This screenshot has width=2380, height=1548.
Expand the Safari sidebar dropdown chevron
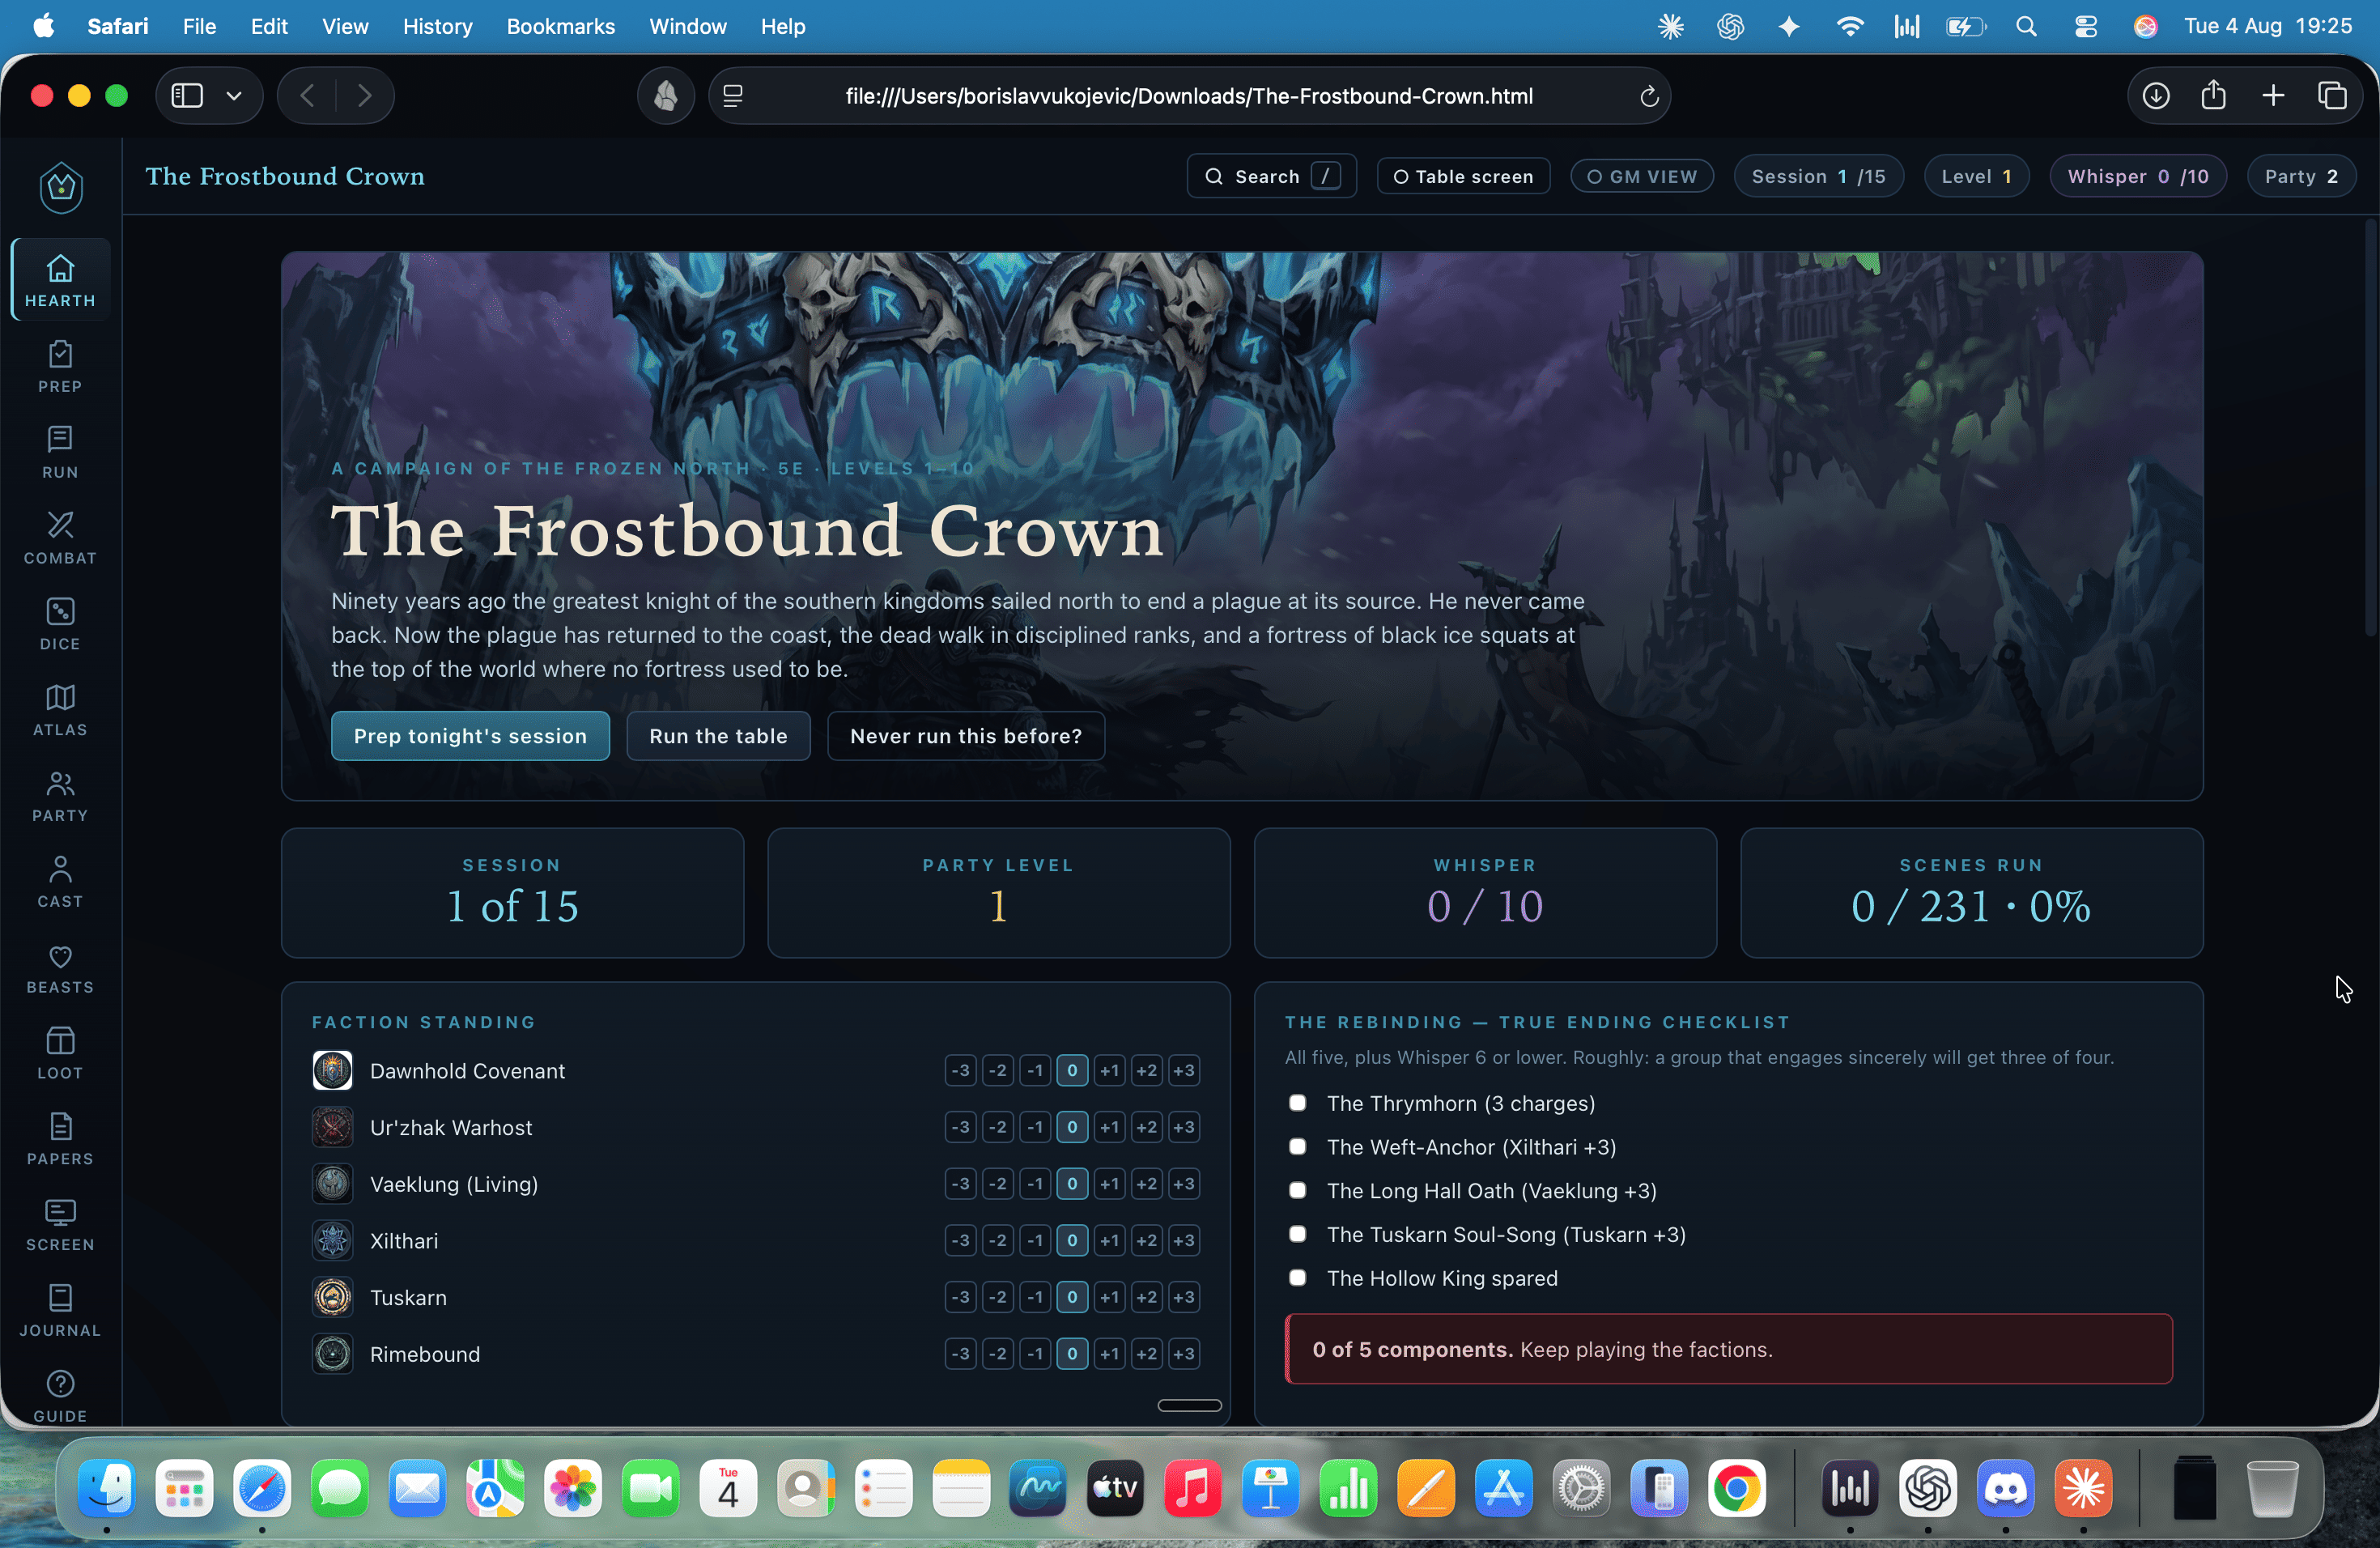pyautogui.click(x=234, y=96)
